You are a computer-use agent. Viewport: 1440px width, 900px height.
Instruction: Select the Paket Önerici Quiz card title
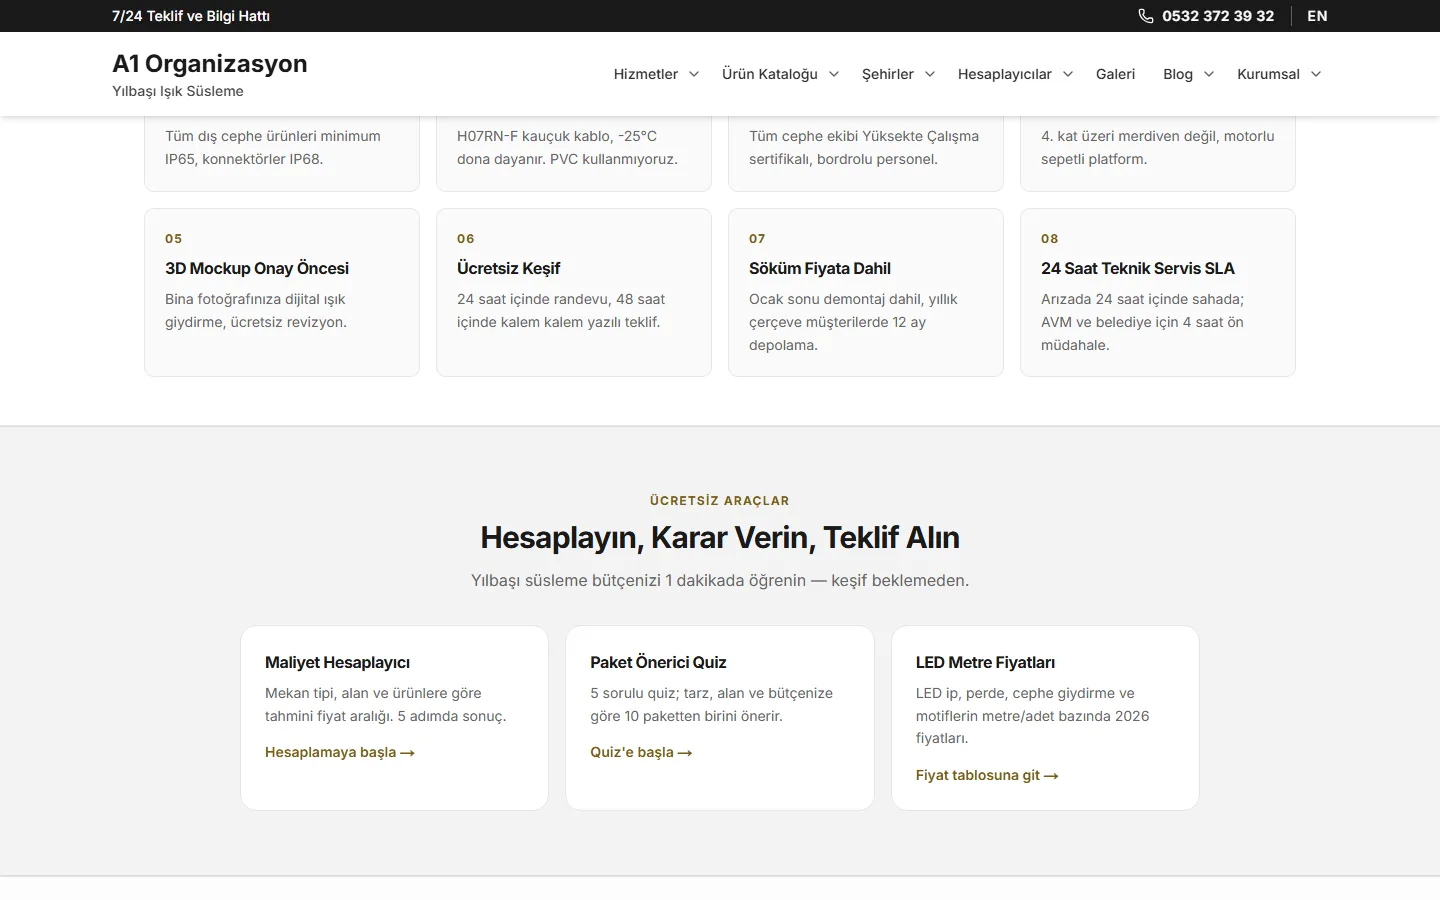click(658, 662)
